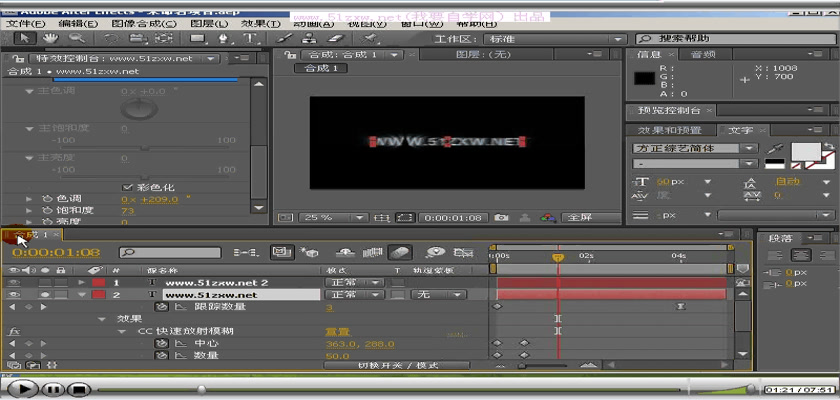Select the Unified Camera tool
840x400 pixels.
[x=138, y=39]
